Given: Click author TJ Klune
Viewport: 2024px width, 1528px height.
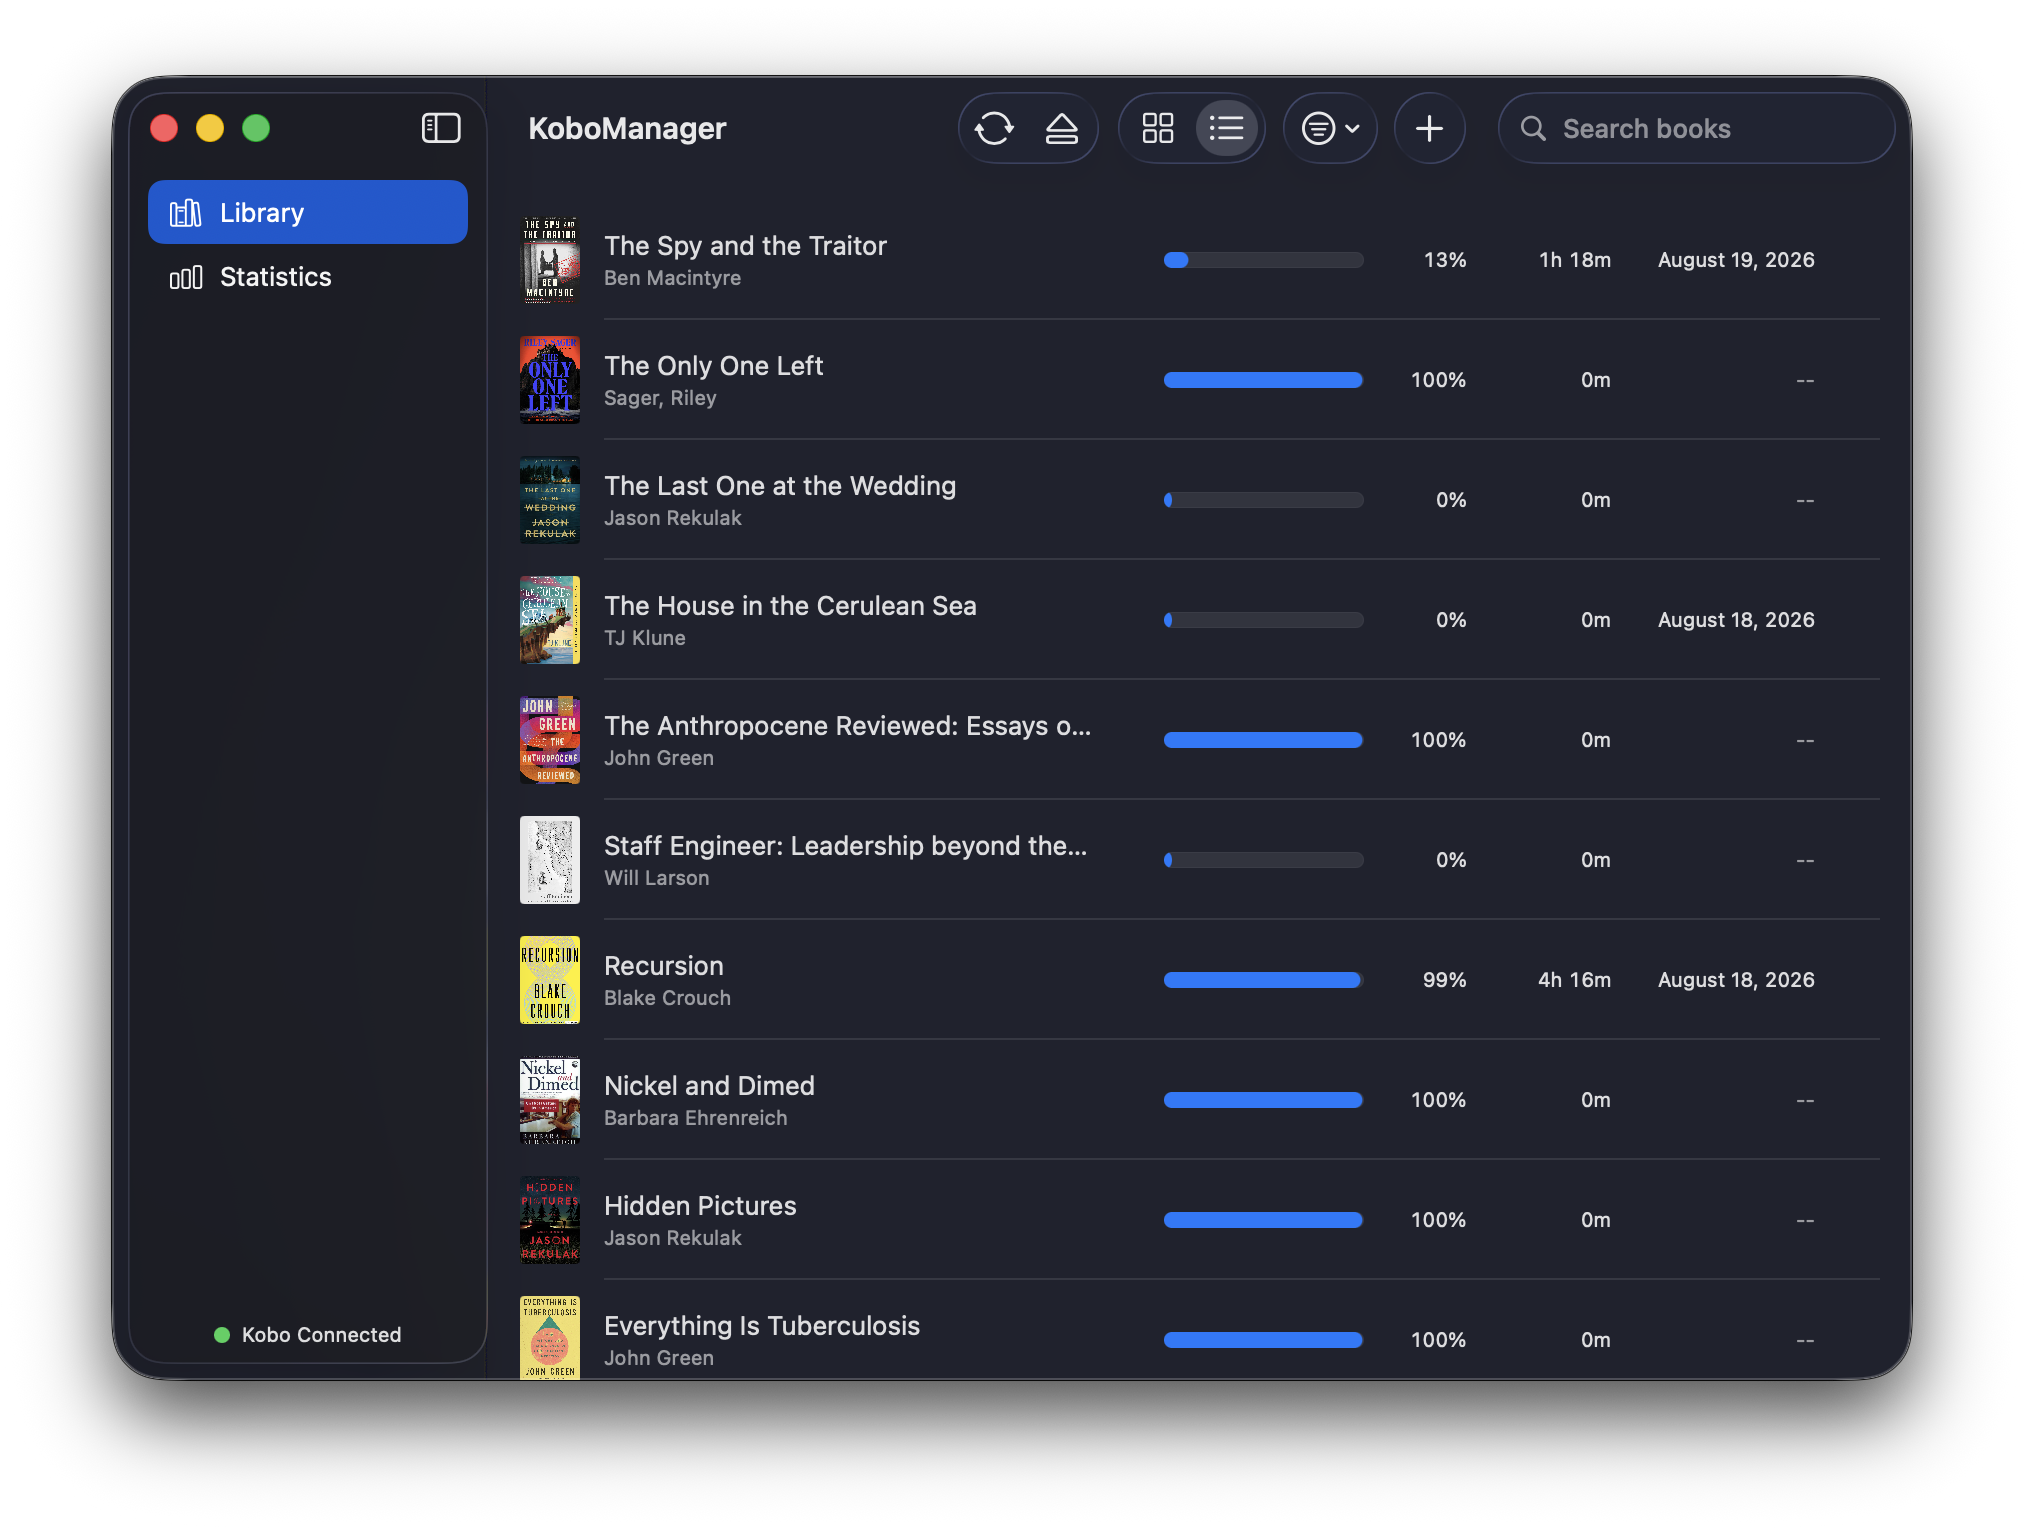Looking at the screenshot, I should (645, 638).
